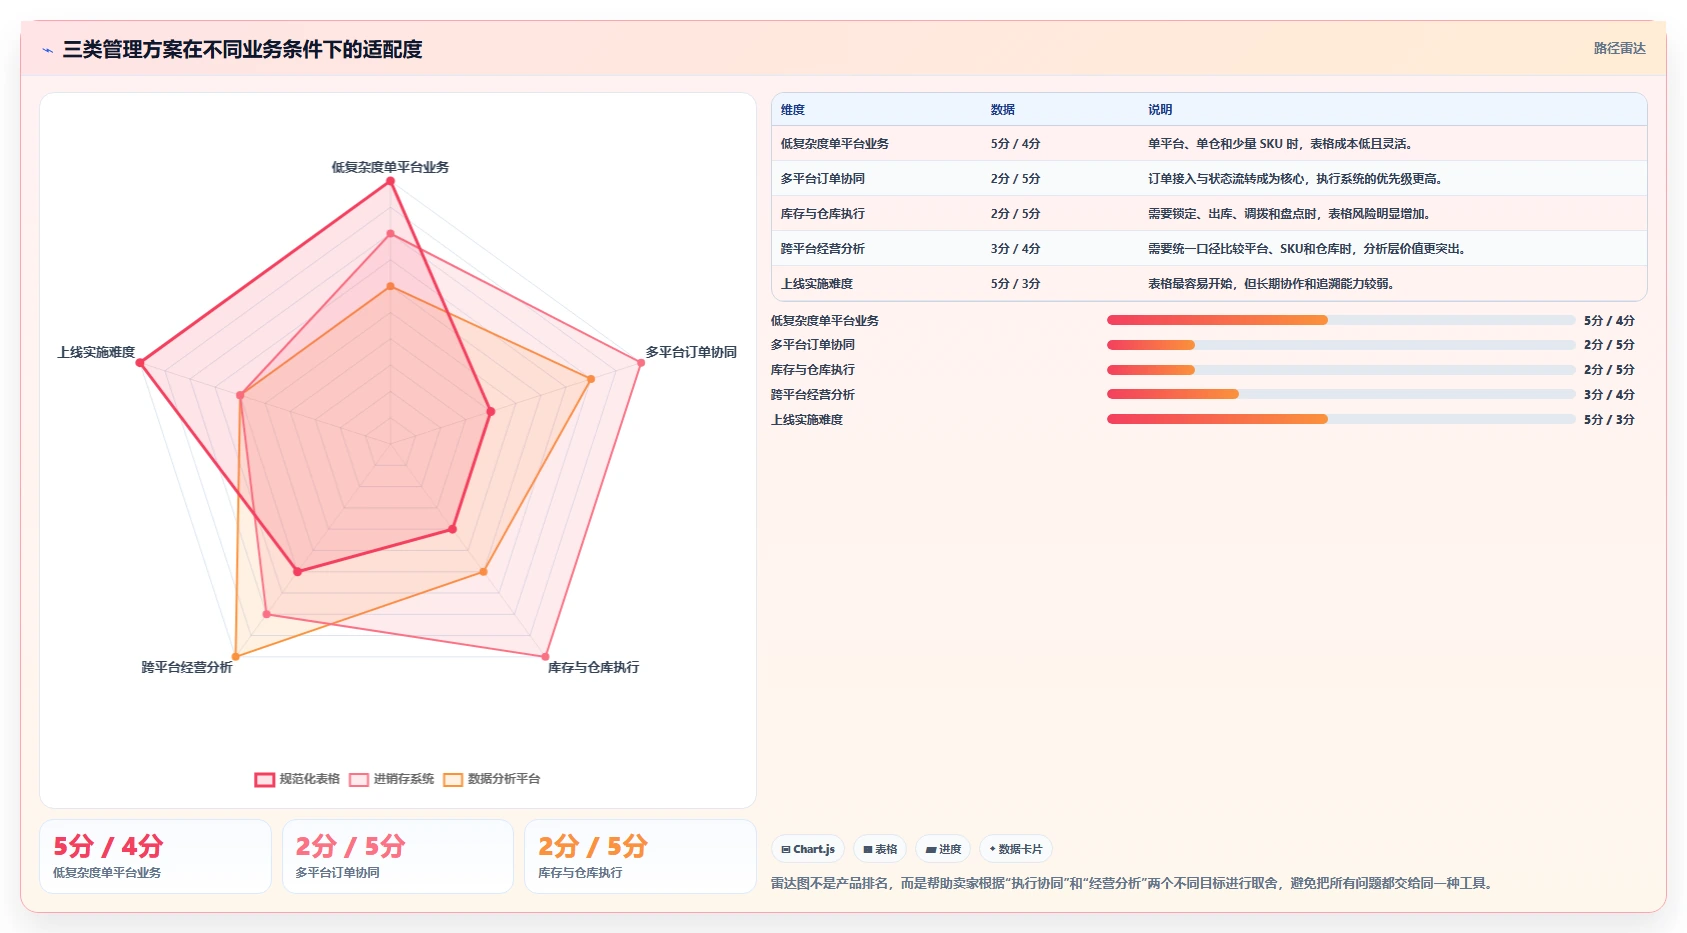Click the 进度 tag chip
This screenshot has width=1687, height=933.
943,849
